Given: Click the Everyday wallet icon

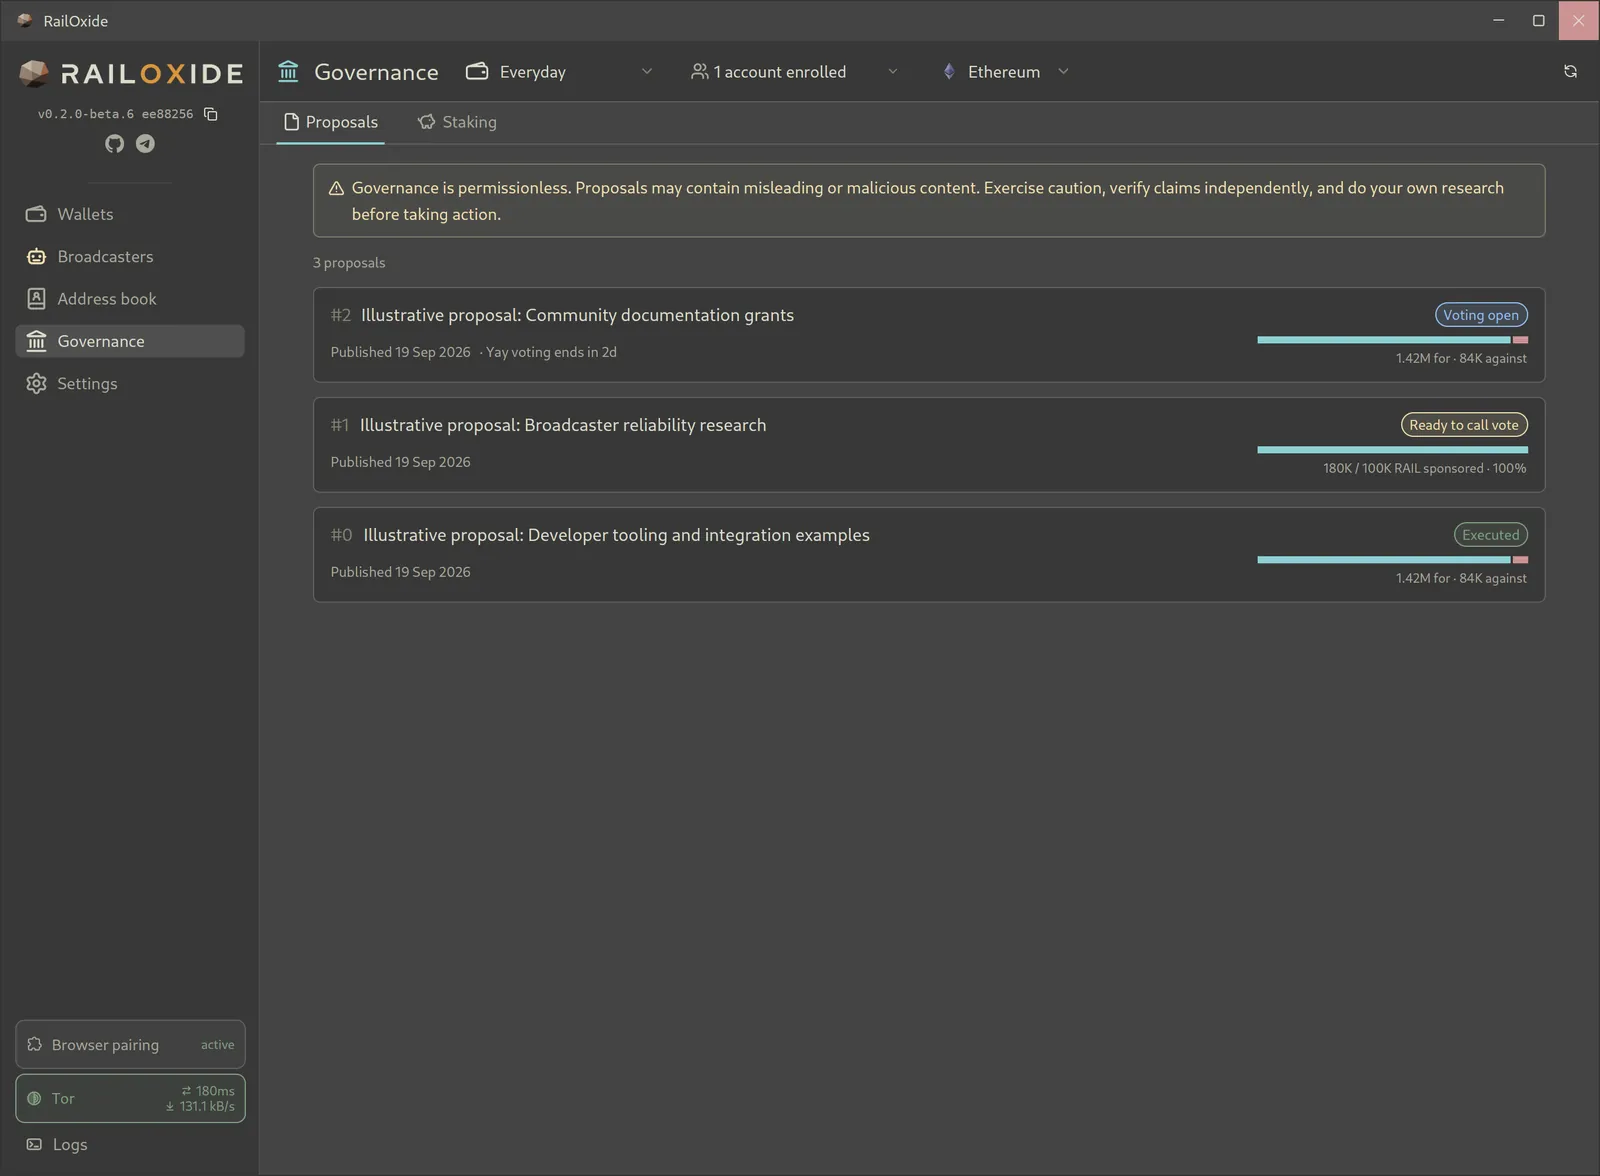Looking at the screenshot, I should pyautogui.click(x=477, y=71).
